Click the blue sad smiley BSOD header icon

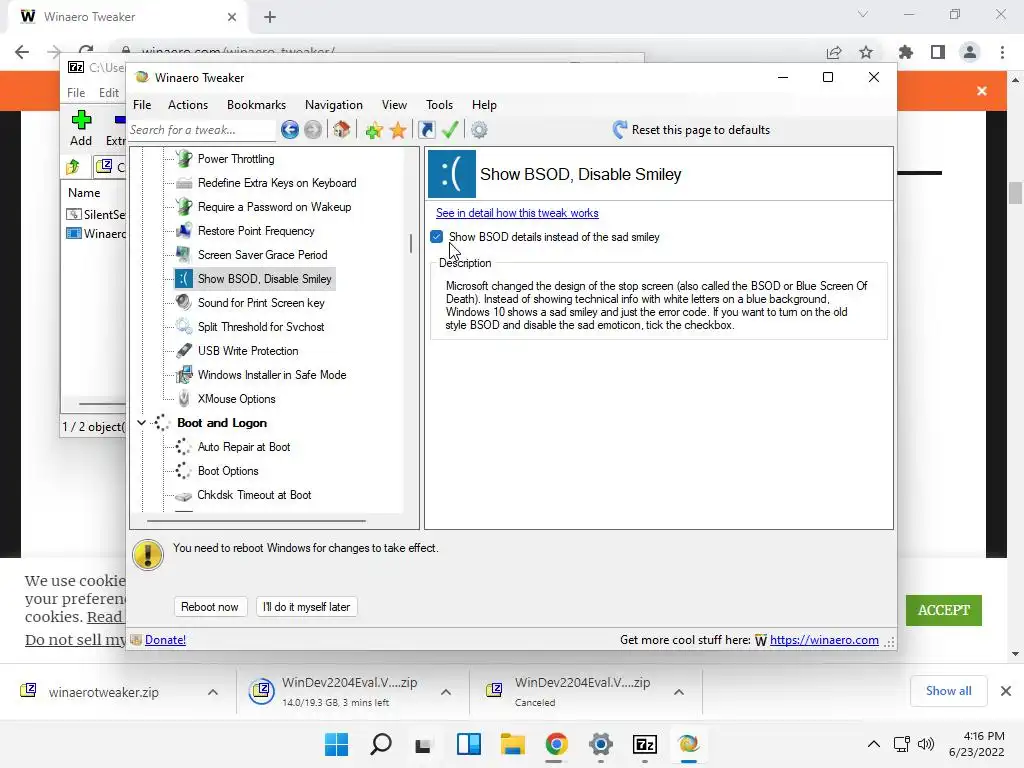coord(452,174)
